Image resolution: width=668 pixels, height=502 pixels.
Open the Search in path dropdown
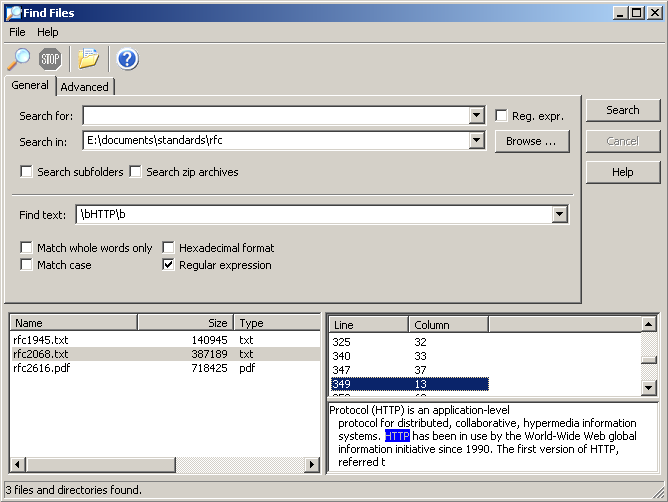476,140
